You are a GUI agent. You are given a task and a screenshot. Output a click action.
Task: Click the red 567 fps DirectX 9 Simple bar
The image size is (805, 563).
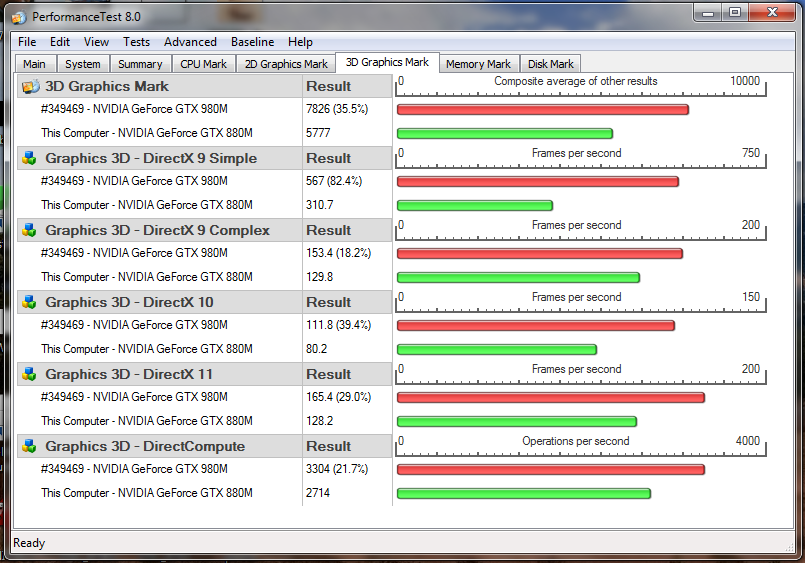coord(538,181)
